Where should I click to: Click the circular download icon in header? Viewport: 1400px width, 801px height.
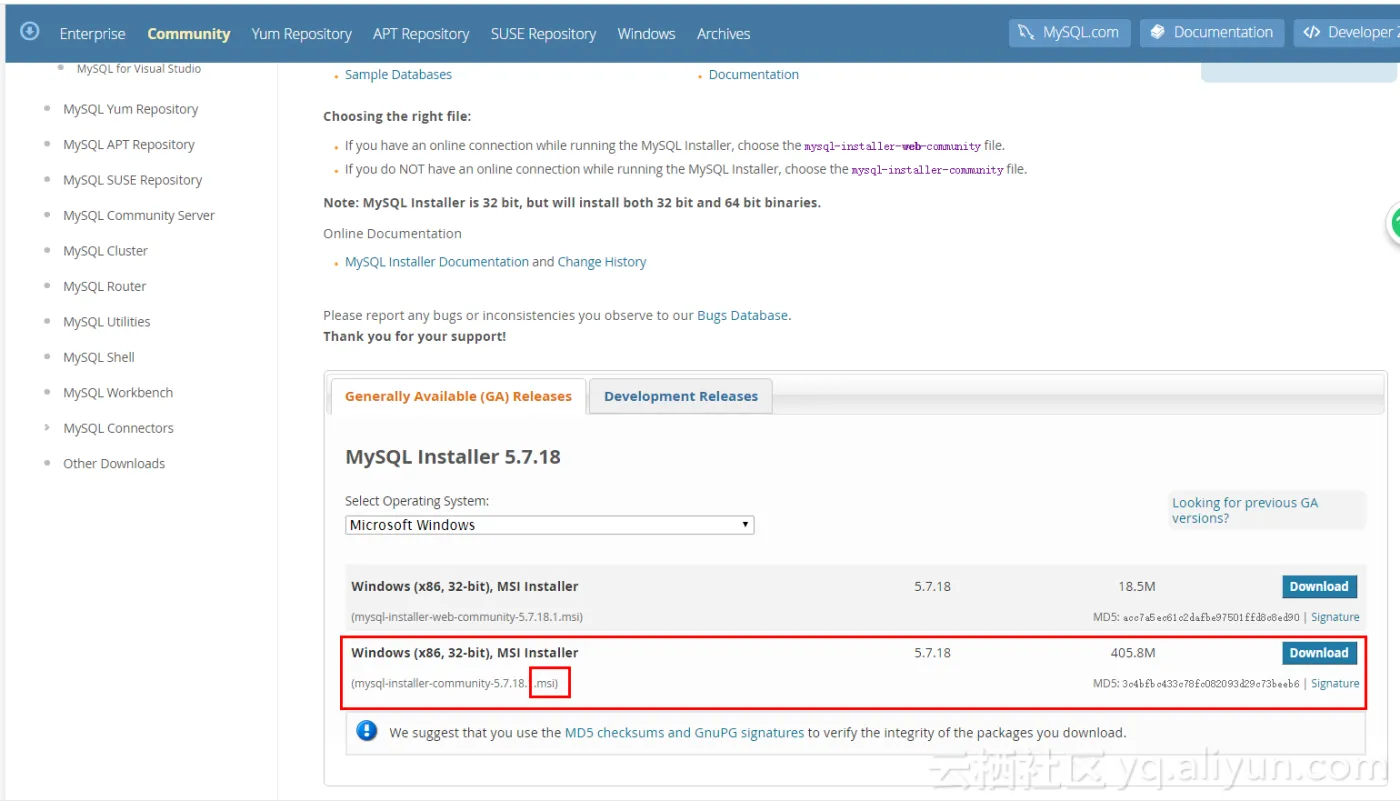pos(29,32)
